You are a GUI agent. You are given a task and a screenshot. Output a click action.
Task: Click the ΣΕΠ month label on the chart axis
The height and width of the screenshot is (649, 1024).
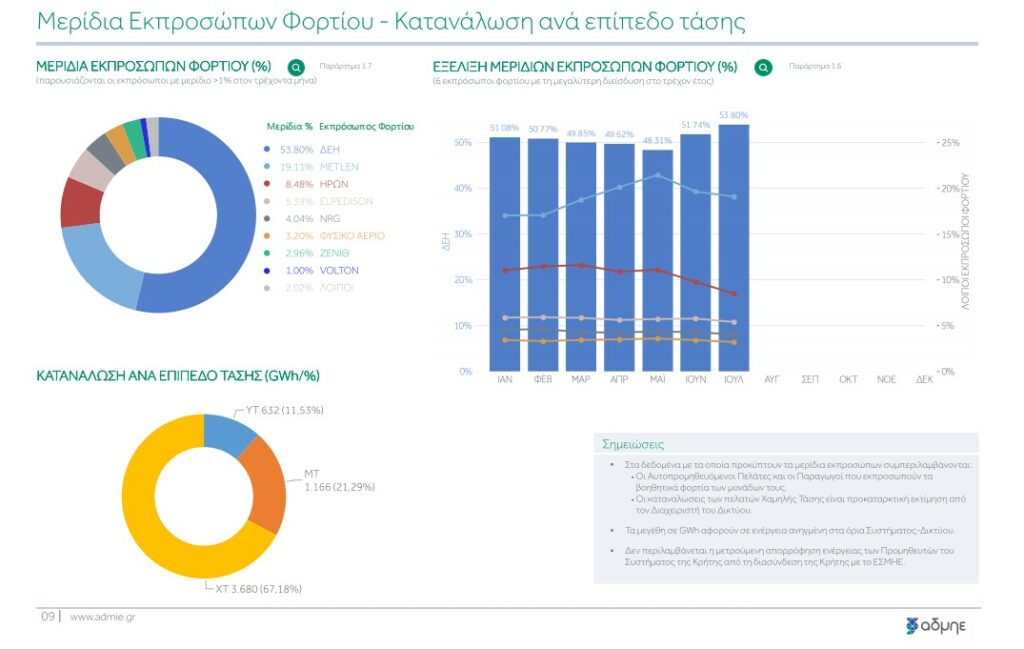[810, 379]
